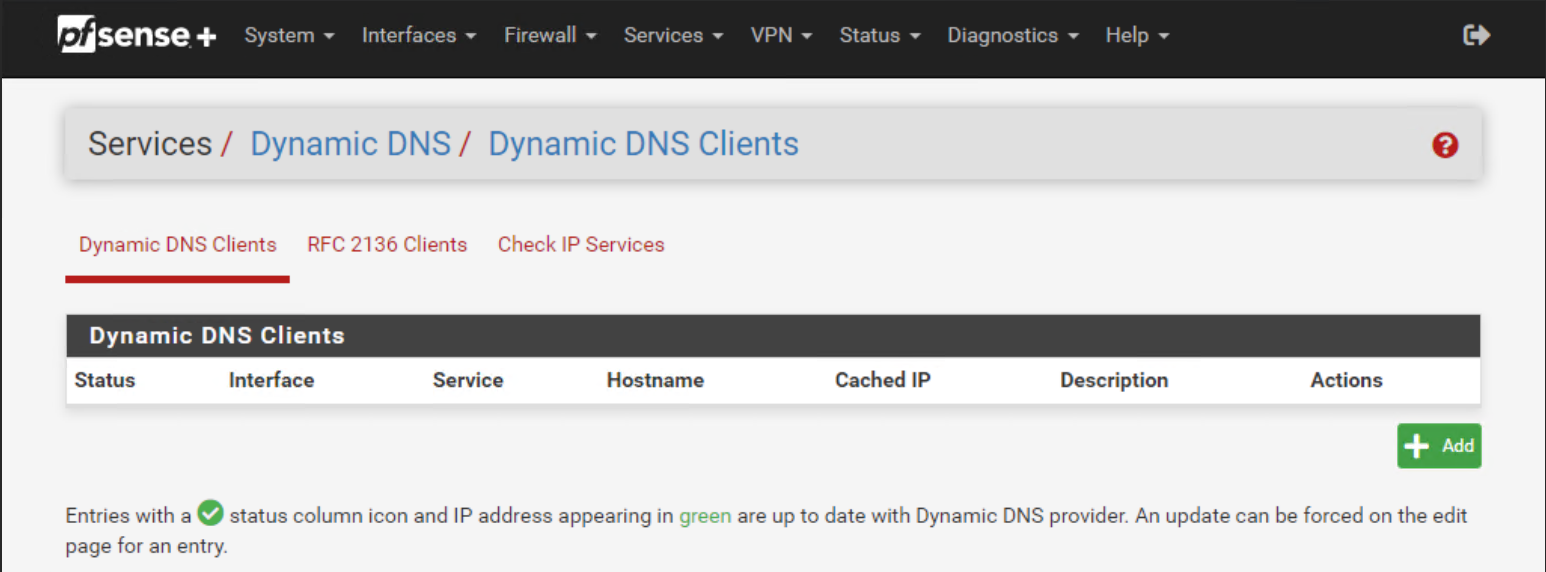The width and height of the screenshot is (1546, 572).
Task: Expand the Help menu
Action: click(1136, 35)
